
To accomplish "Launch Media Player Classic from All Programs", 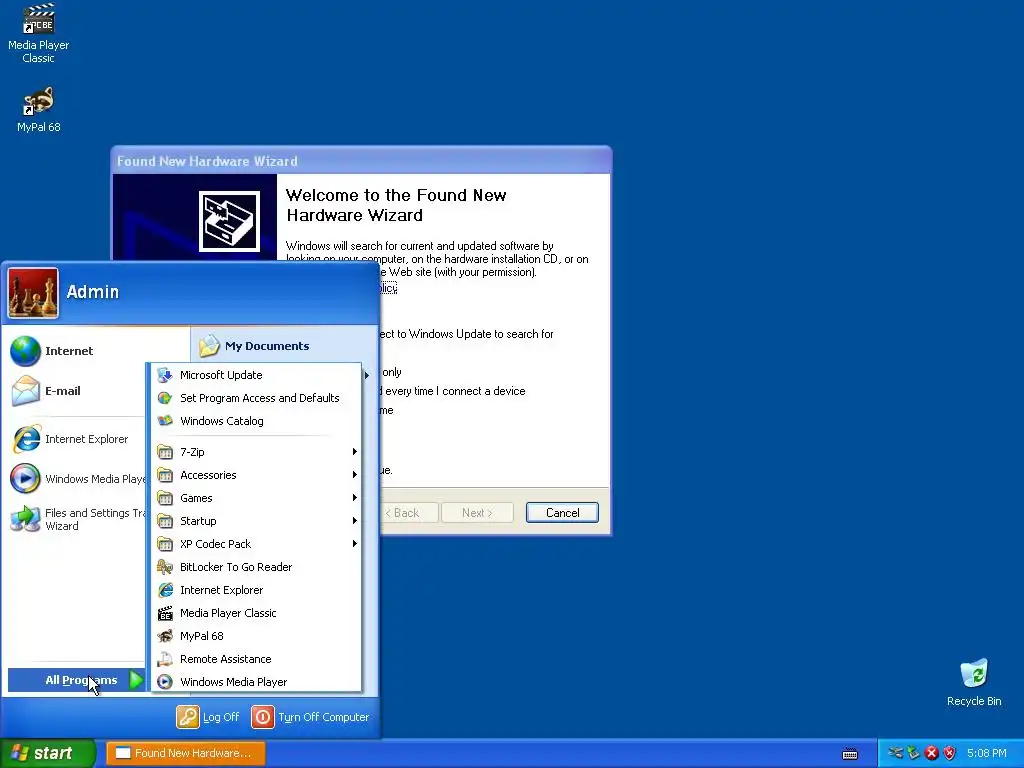I will (256, 613).
